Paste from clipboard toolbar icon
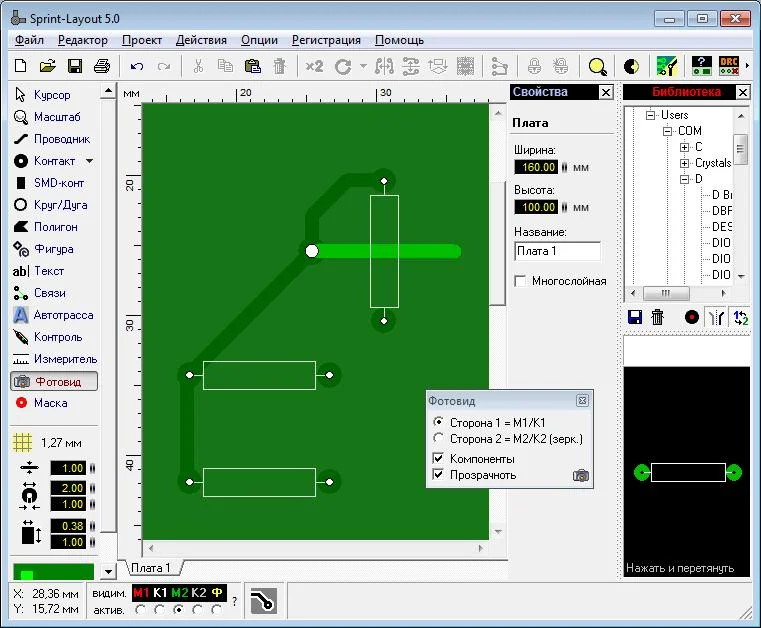761x628 pixels. 252,66
